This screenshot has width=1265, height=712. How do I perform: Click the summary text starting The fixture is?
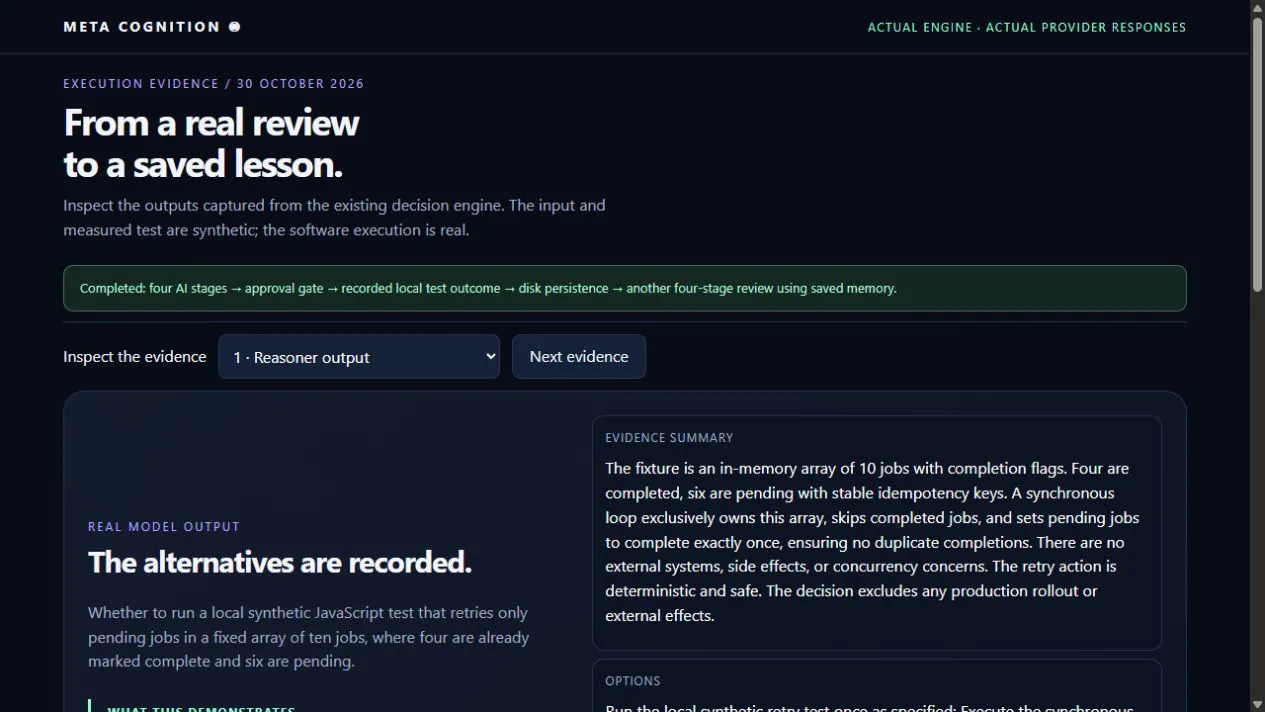(872, 542)
